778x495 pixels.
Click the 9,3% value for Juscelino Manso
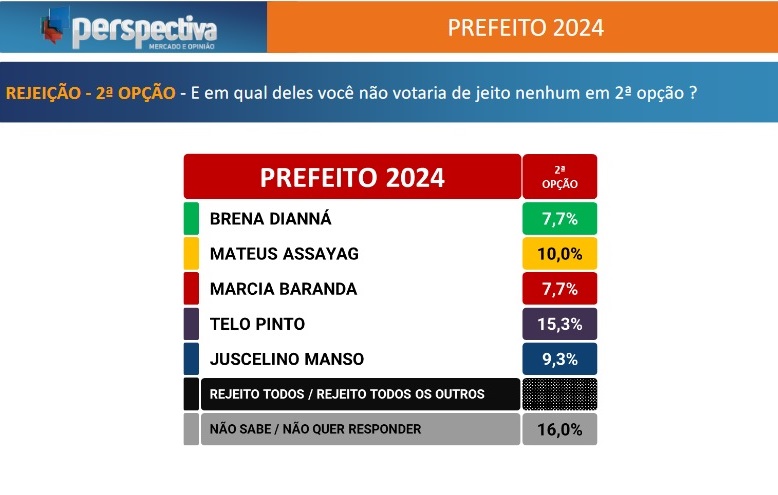point(560,359)
